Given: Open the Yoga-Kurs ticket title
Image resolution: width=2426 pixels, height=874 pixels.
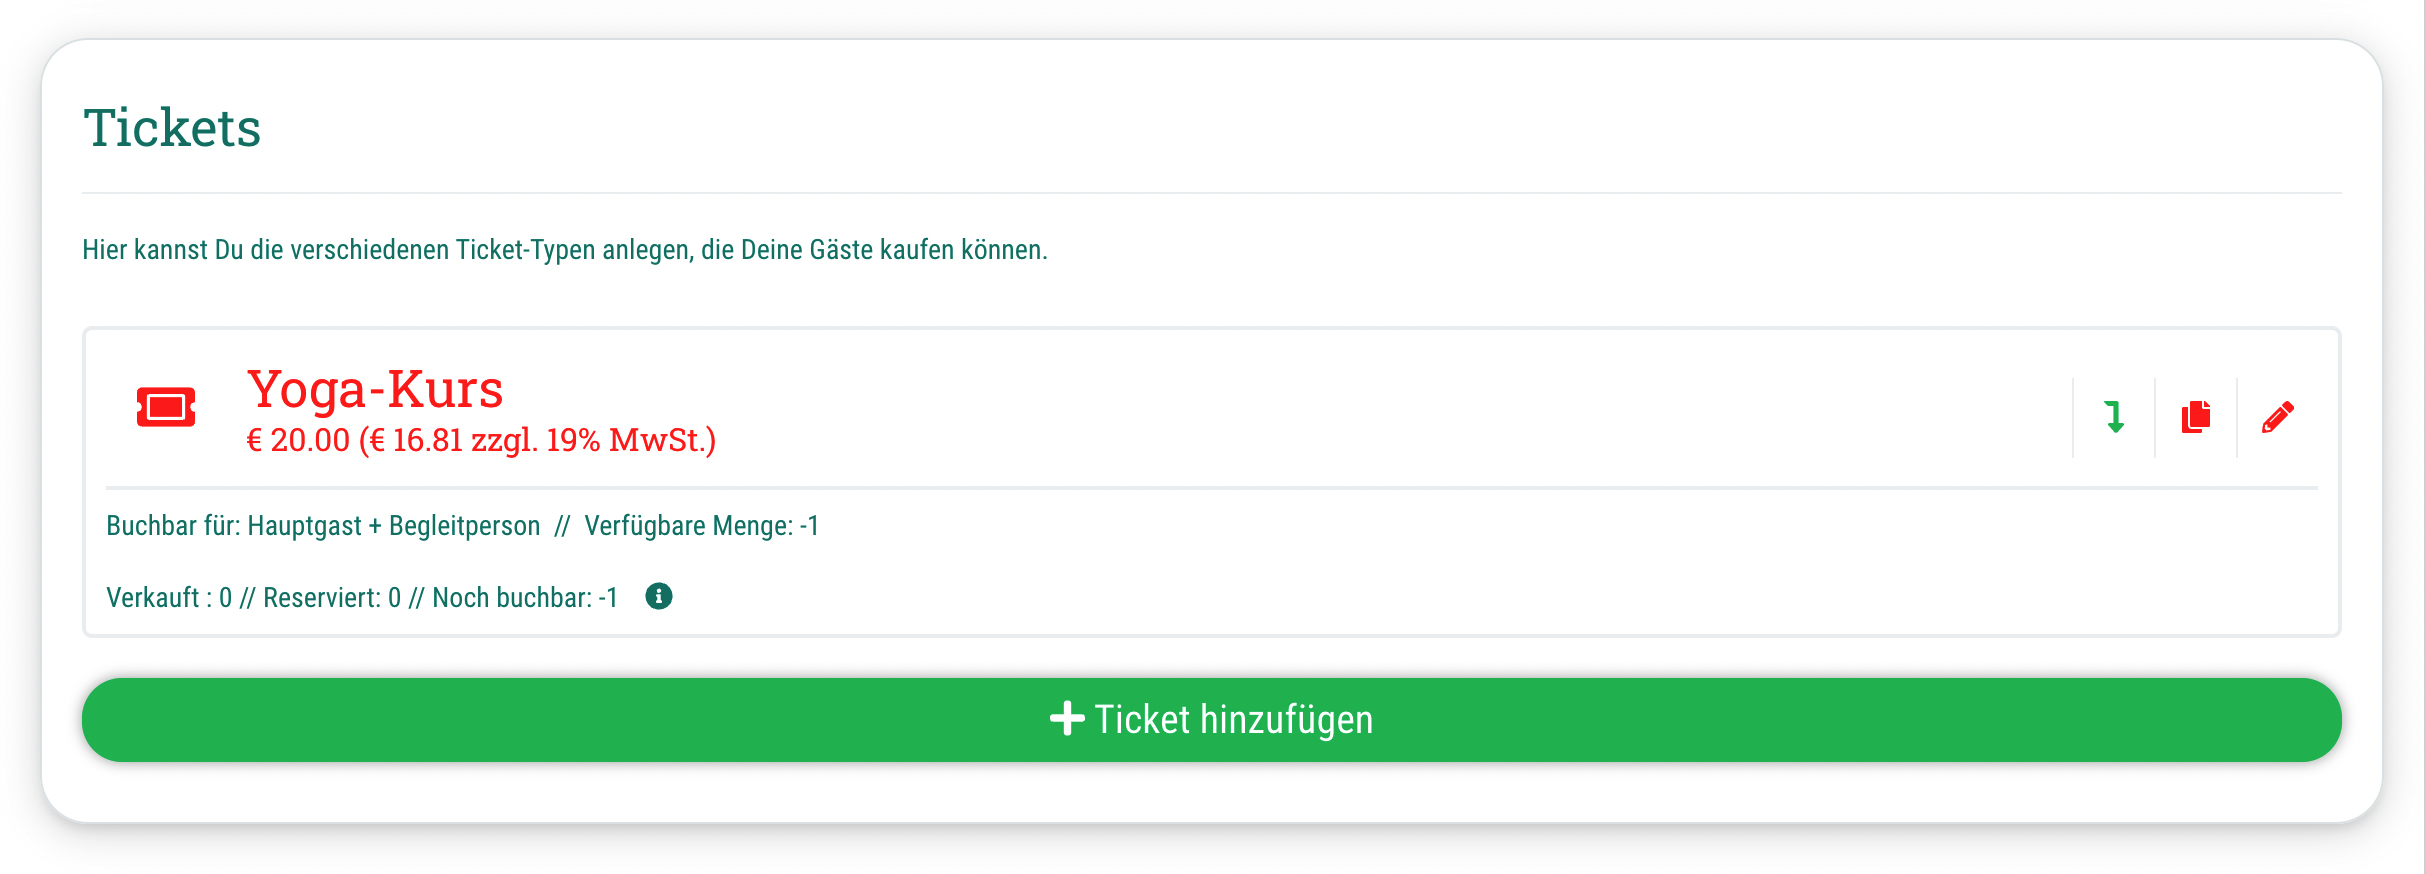Looking at the screenshot, I should coord(375,389).
